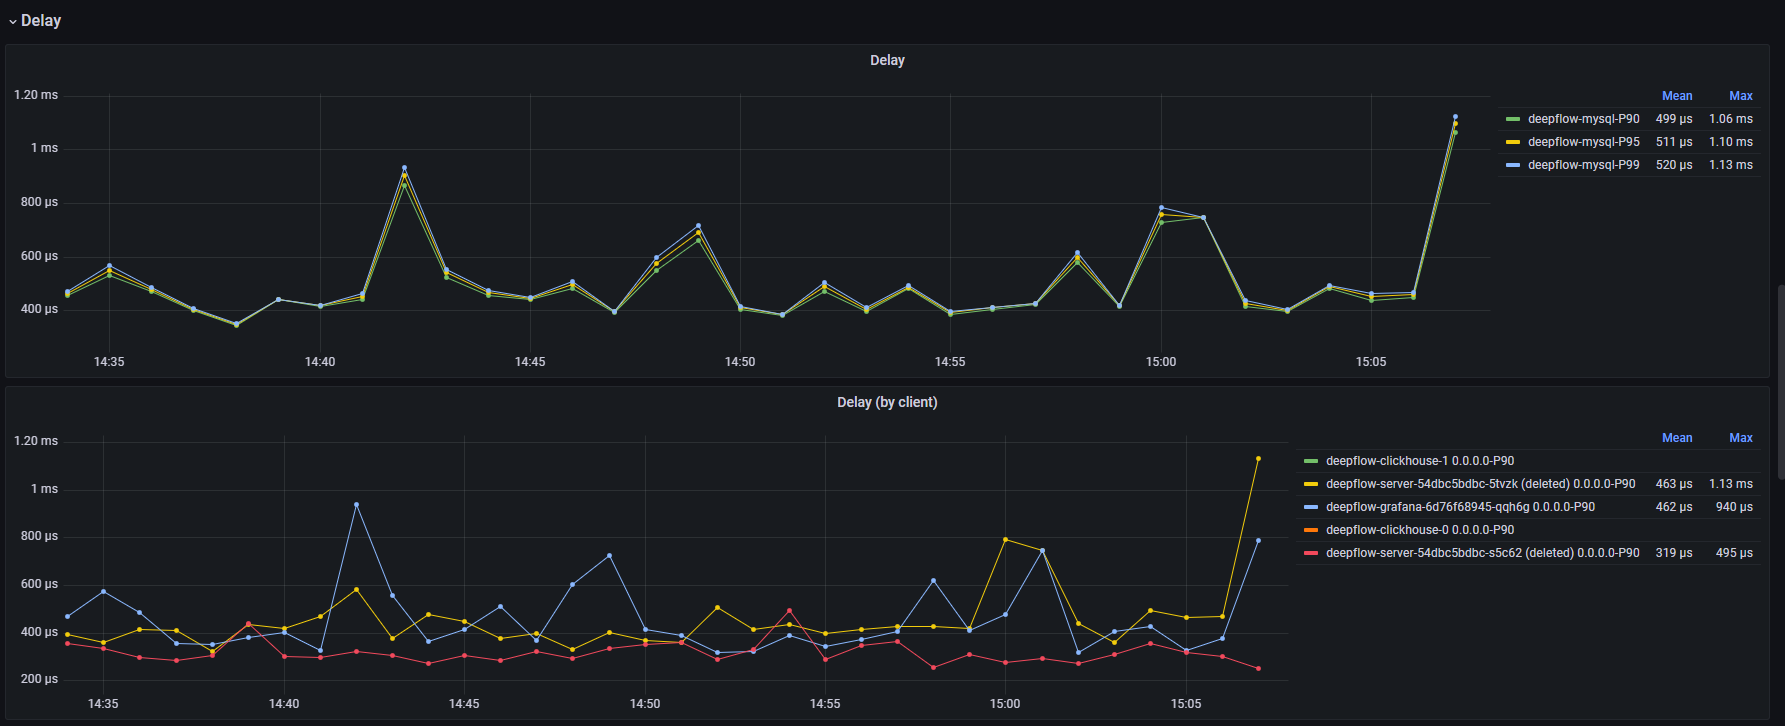The height and width of the screenshot is (726, 1785).
Task: Click the yellow peak point in Delay (by client)
Action: [x=1258, y=459]
